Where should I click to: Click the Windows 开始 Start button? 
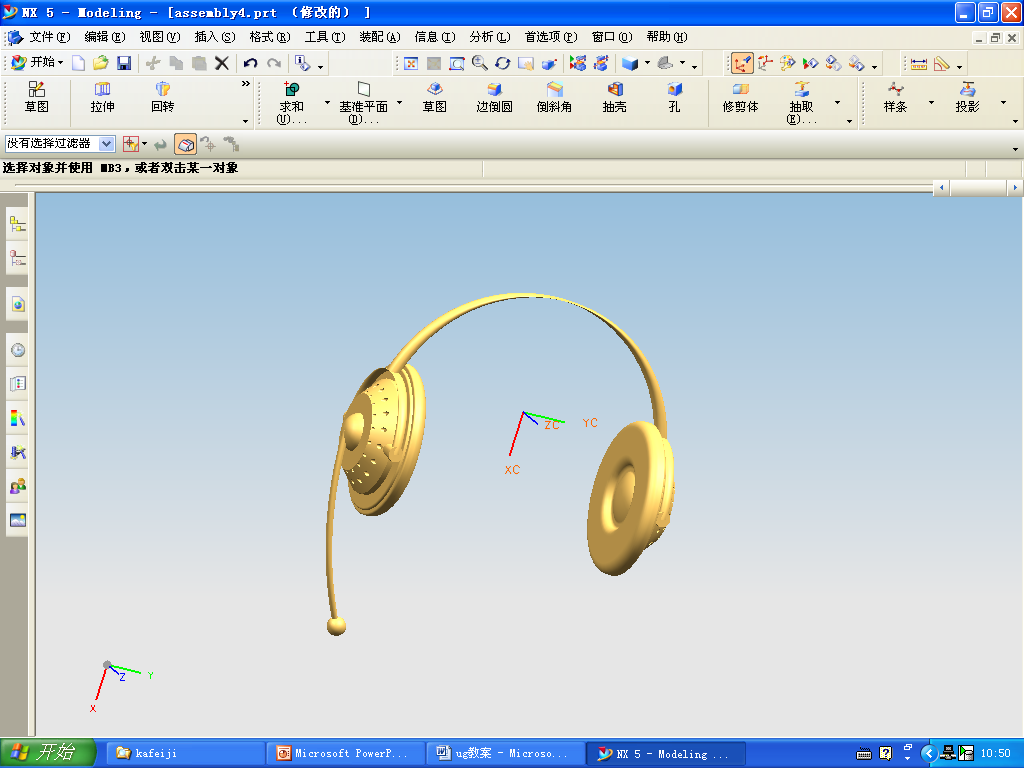[x=48, y=753]
